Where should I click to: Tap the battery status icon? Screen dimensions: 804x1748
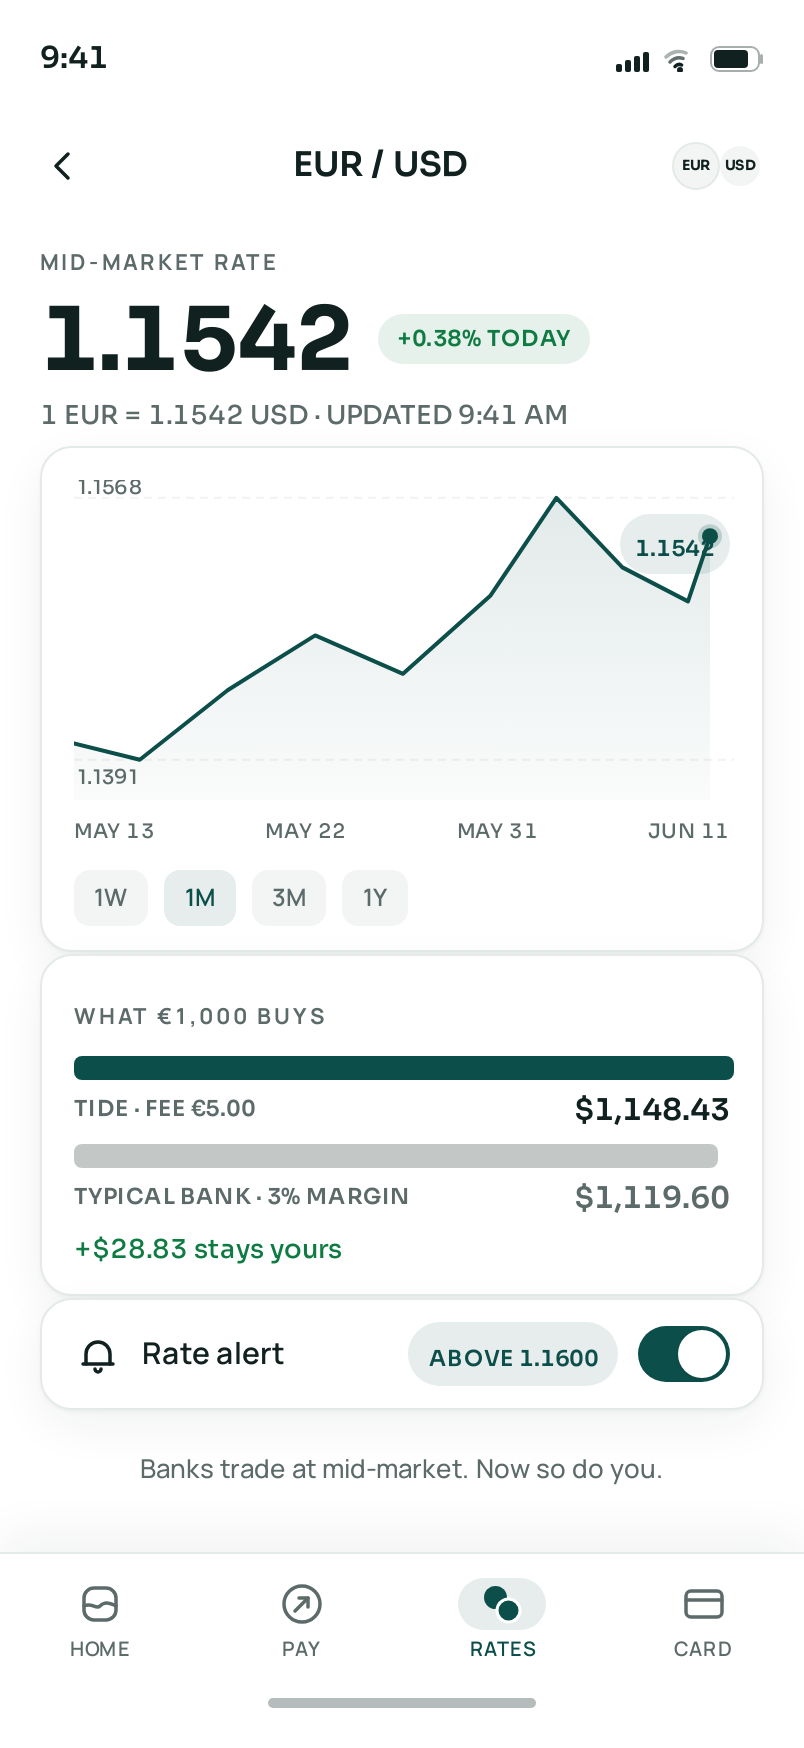[x=736, y=60]
